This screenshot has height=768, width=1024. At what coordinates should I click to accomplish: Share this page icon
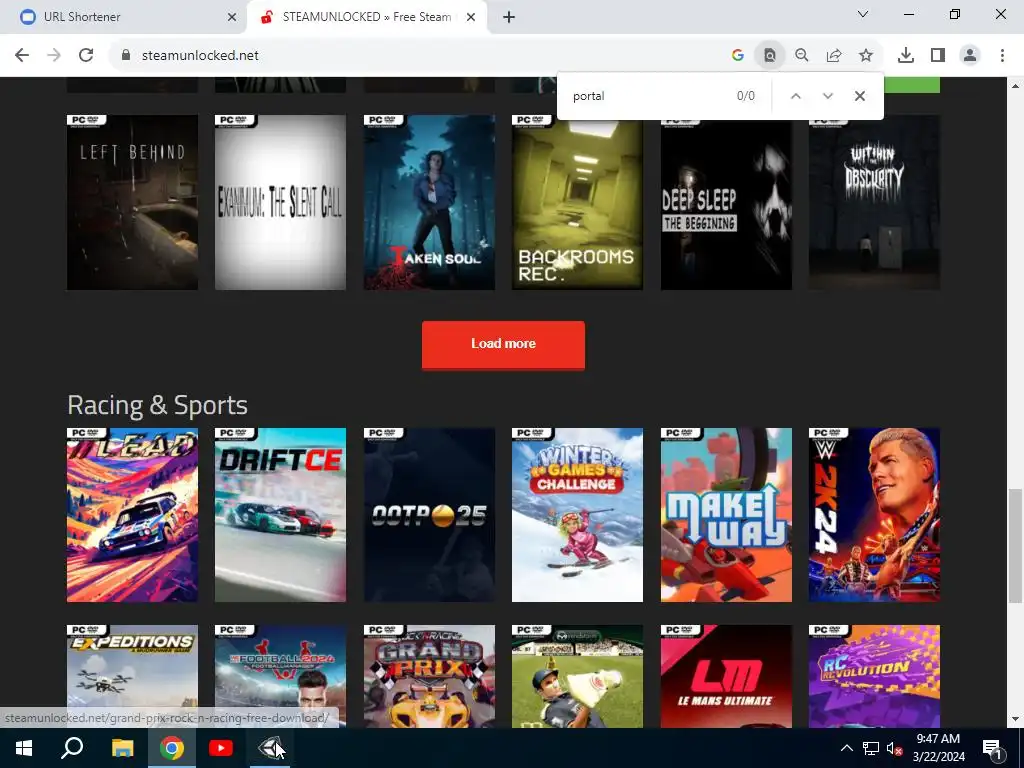pyautogui.click(x=834, y=56)
